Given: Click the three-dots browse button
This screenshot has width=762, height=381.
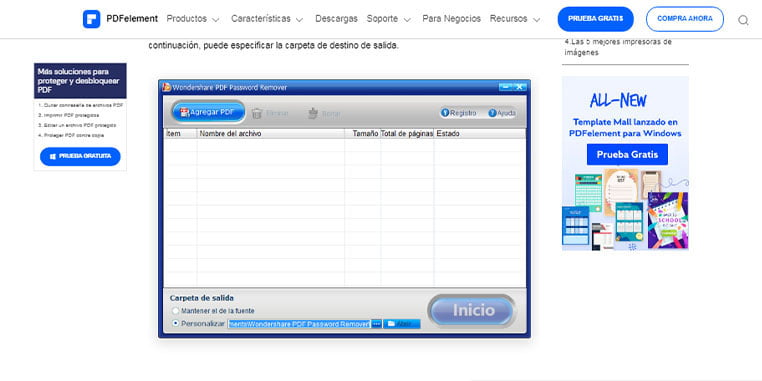Looking at the screenshot, I should coord(377,324).
